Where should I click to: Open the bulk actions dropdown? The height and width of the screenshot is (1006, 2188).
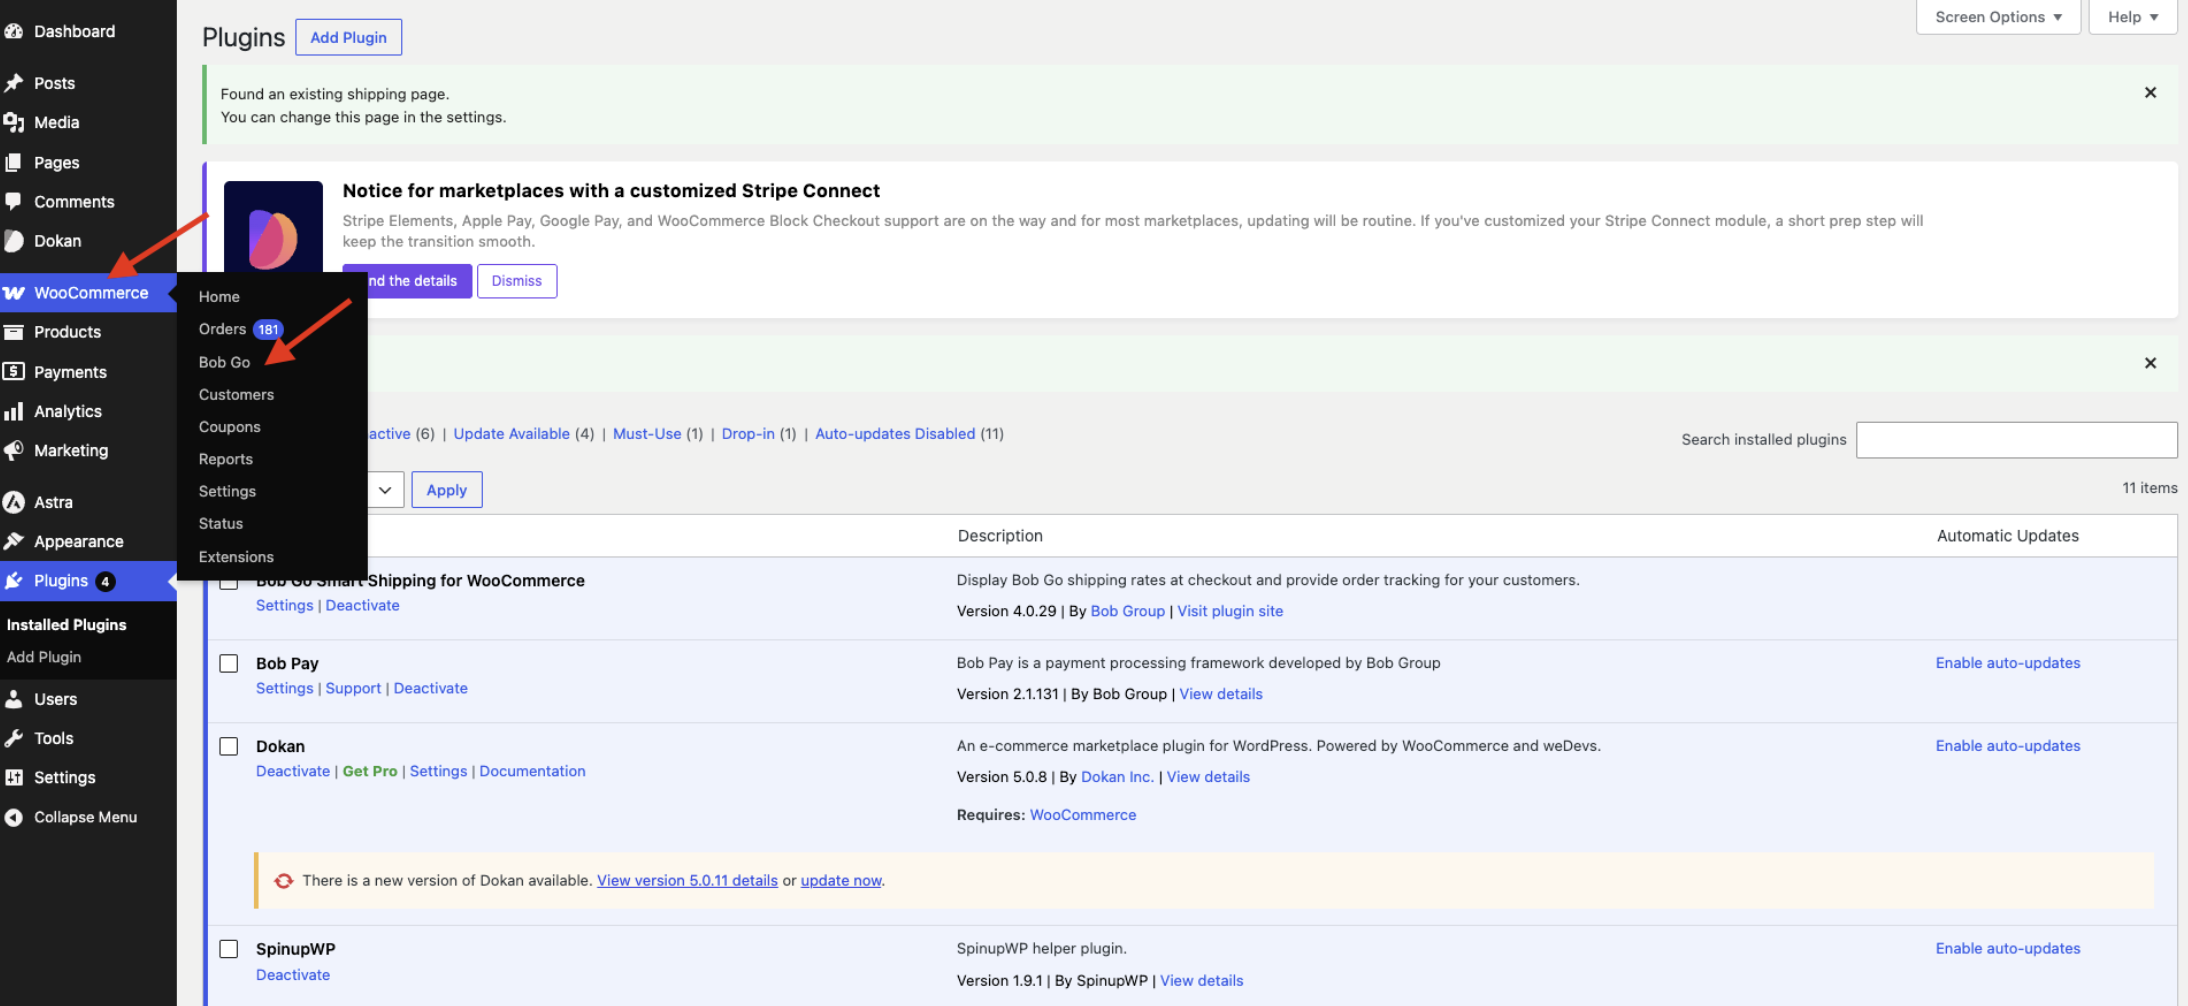pos(385,490)
